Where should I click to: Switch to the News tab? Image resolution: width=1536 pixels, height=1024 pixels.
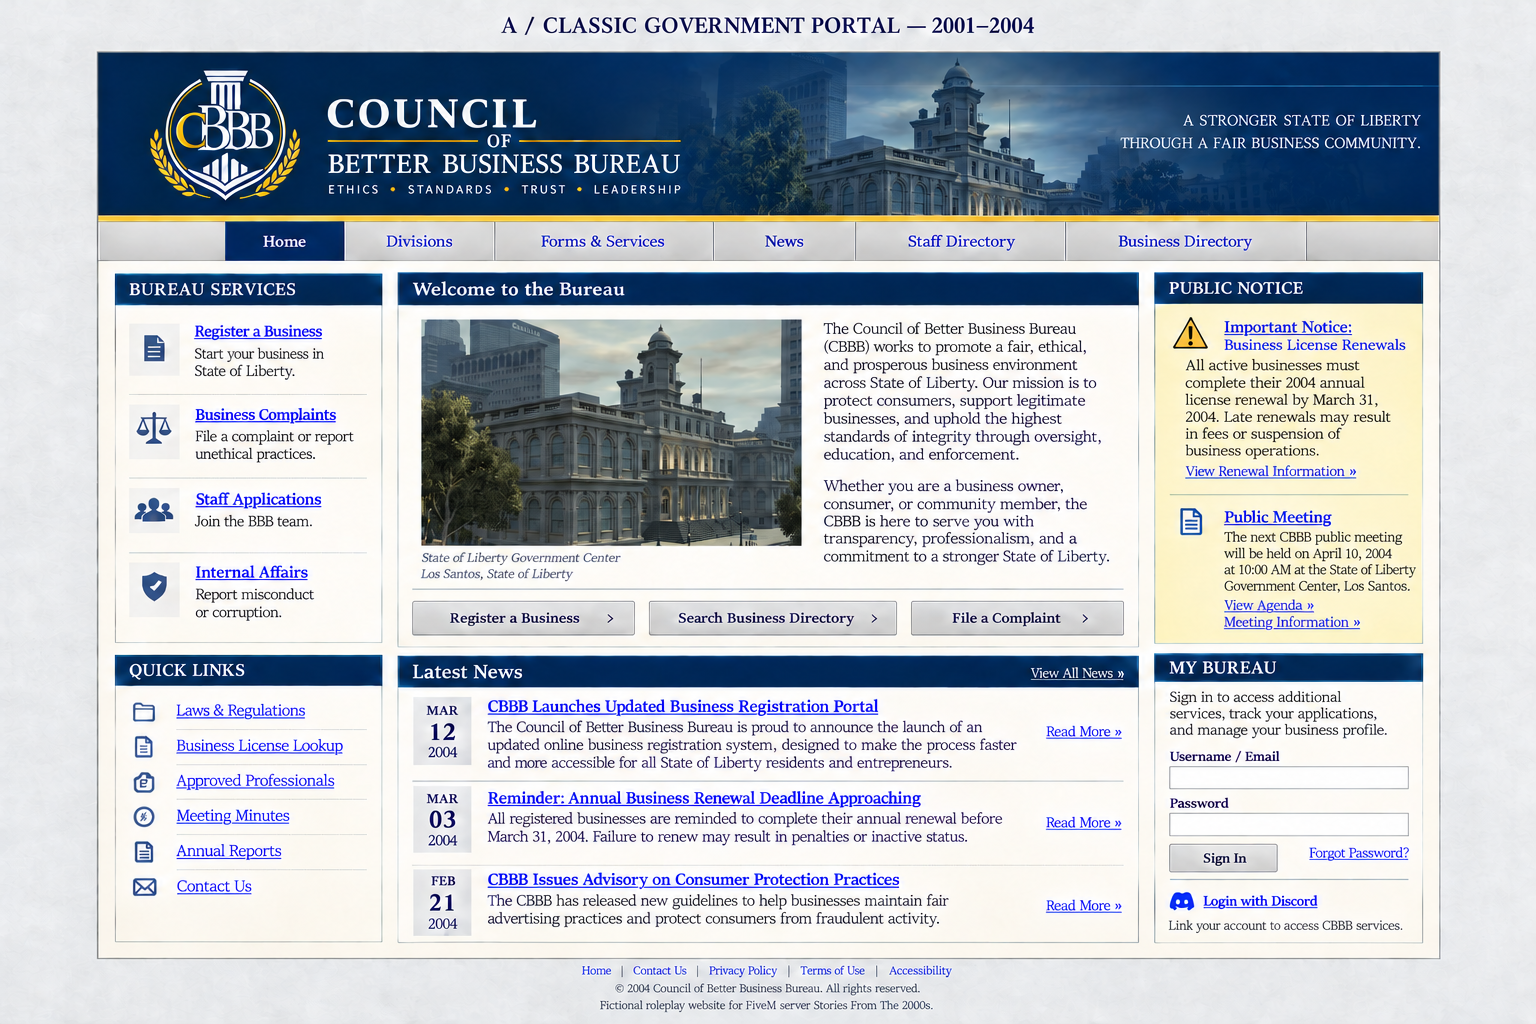pos(784,241)
